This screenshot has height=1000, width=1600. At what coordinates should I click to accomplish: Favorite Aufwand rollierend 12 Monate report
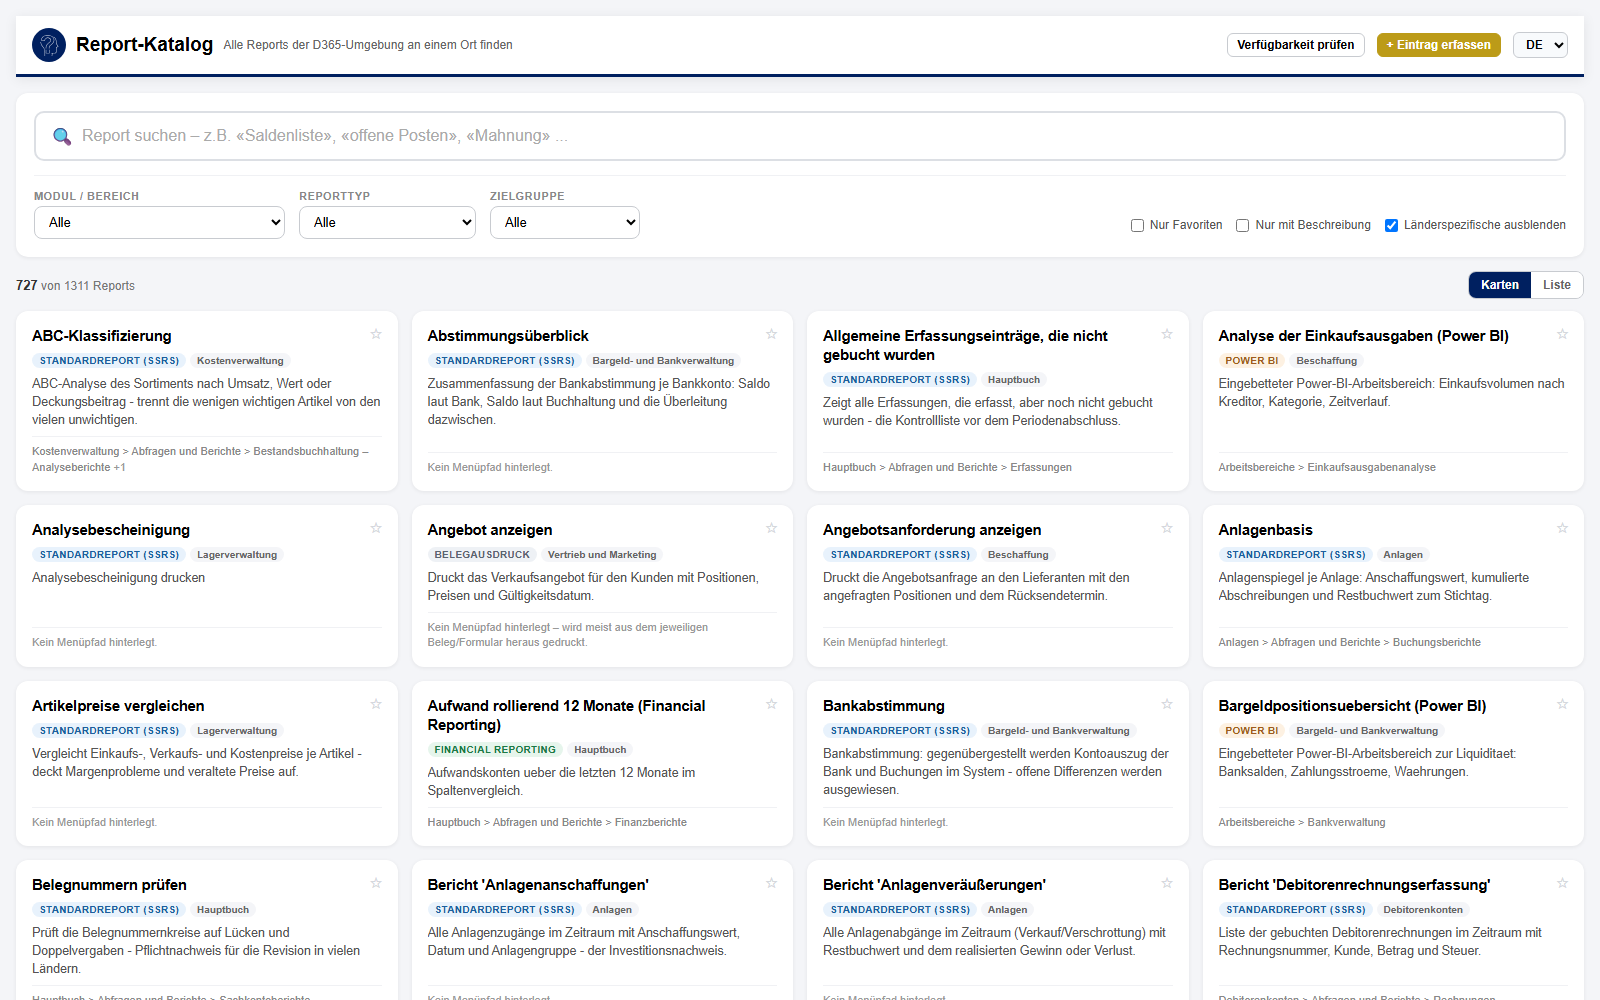click(771, 704)
